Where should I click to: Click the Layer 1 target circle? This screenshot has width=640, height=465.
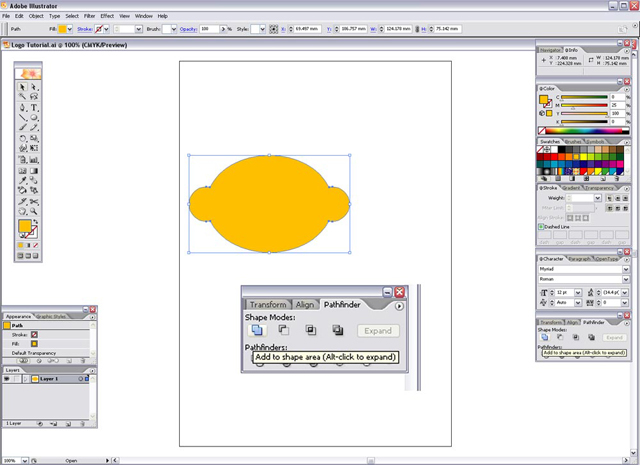point(80,379)
